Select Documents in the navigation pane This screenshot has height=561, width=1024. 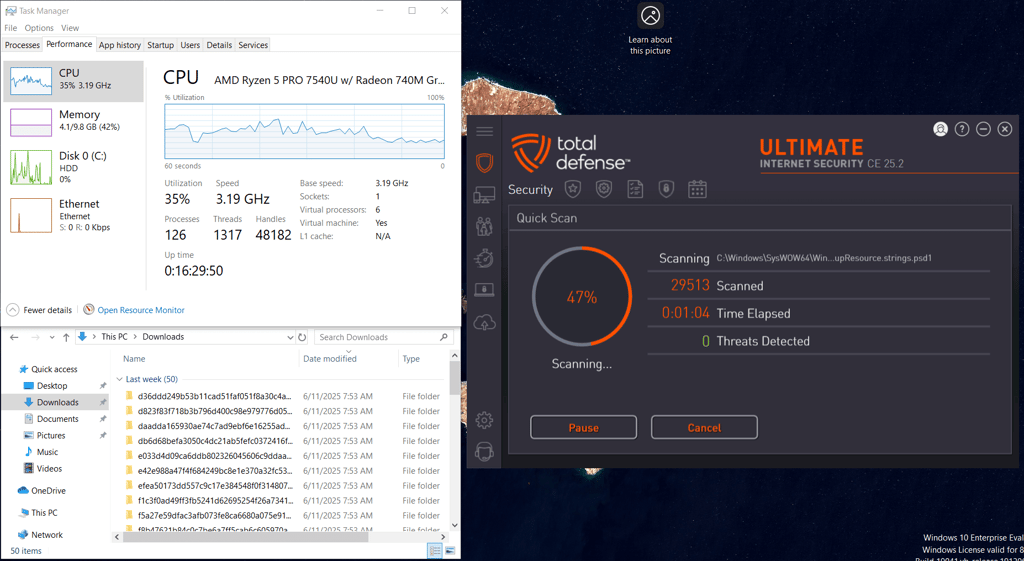pos(57,419)
